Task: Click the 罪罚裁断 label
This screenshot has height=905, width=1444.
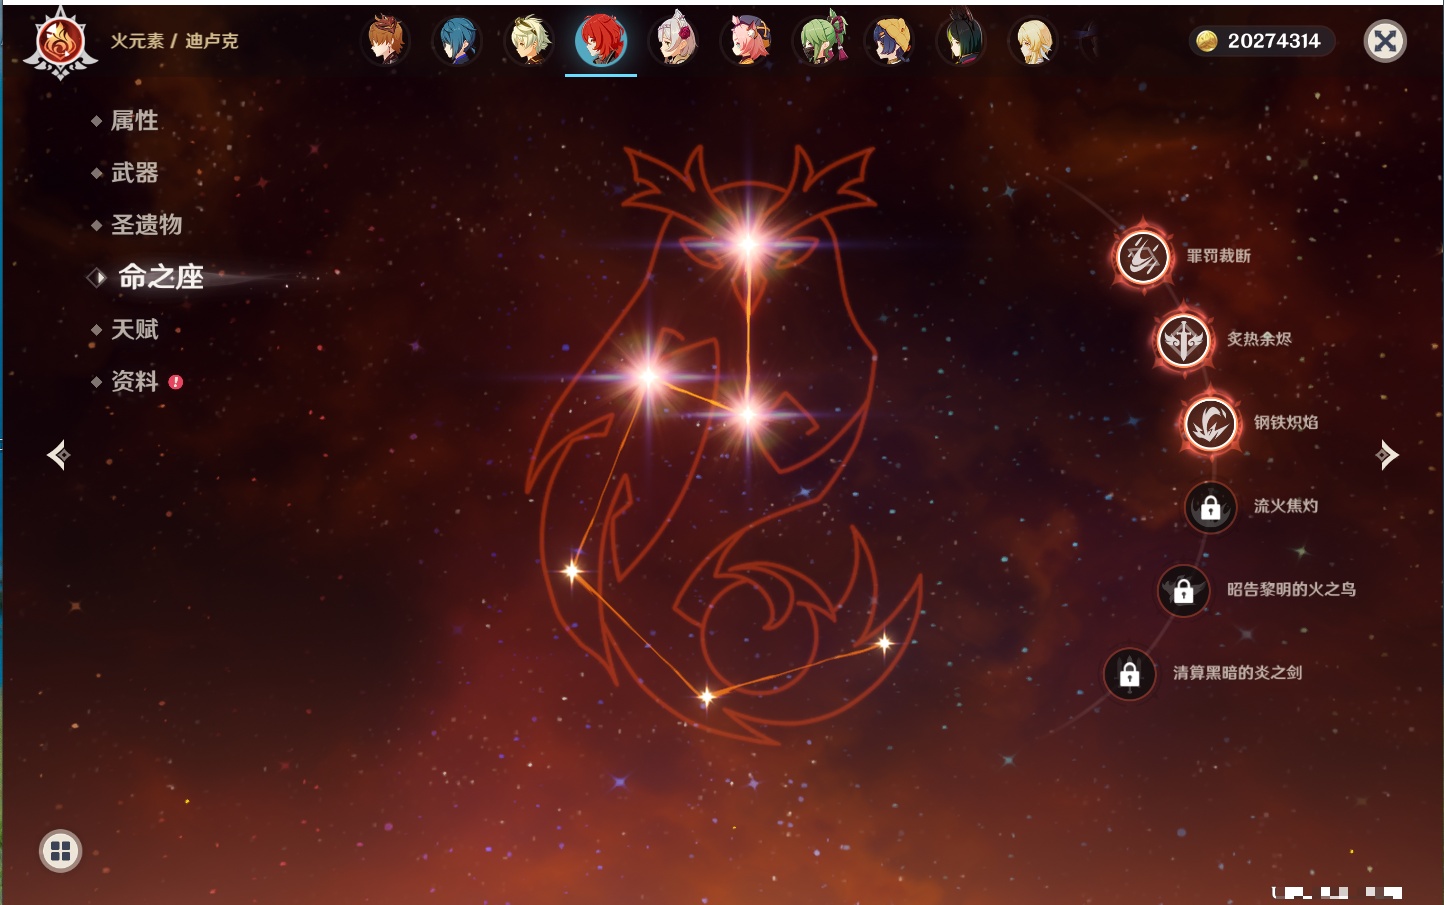Action: tap(1218, 256)
